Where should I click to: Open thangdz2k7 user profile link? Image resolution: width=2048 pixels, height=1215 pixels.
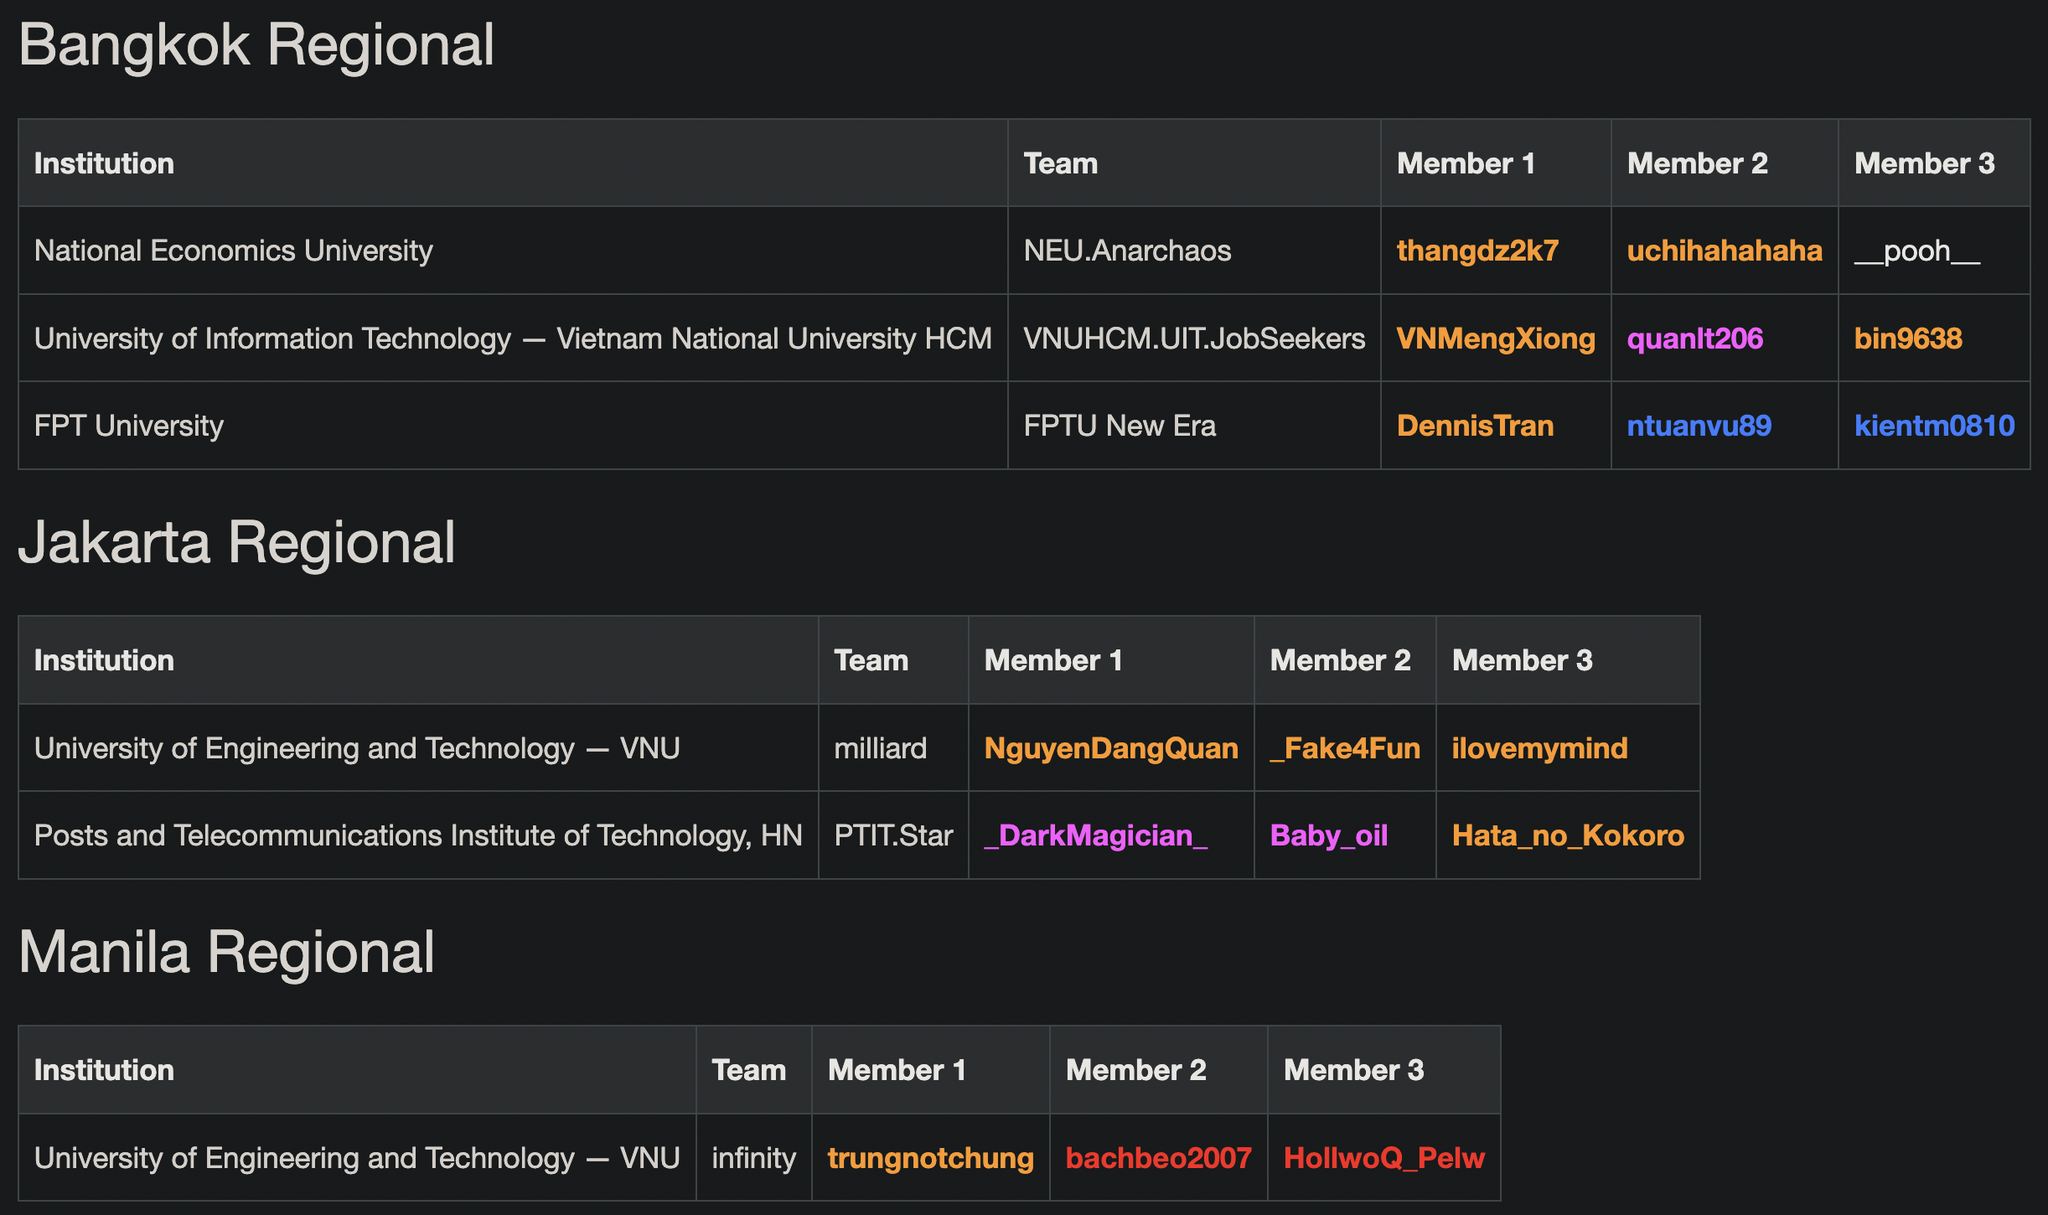1477,250
